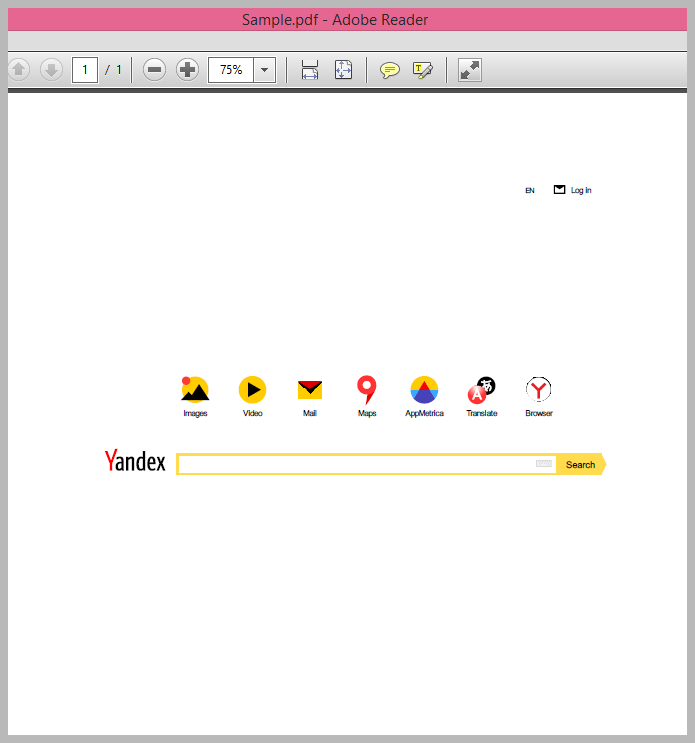Open the Images icon
The image size is (695, 743).
pos(195,390)
